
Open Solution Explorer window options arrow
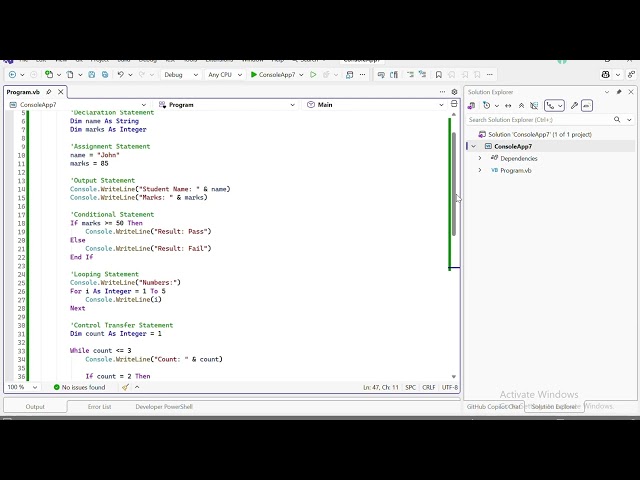(607, 92)
